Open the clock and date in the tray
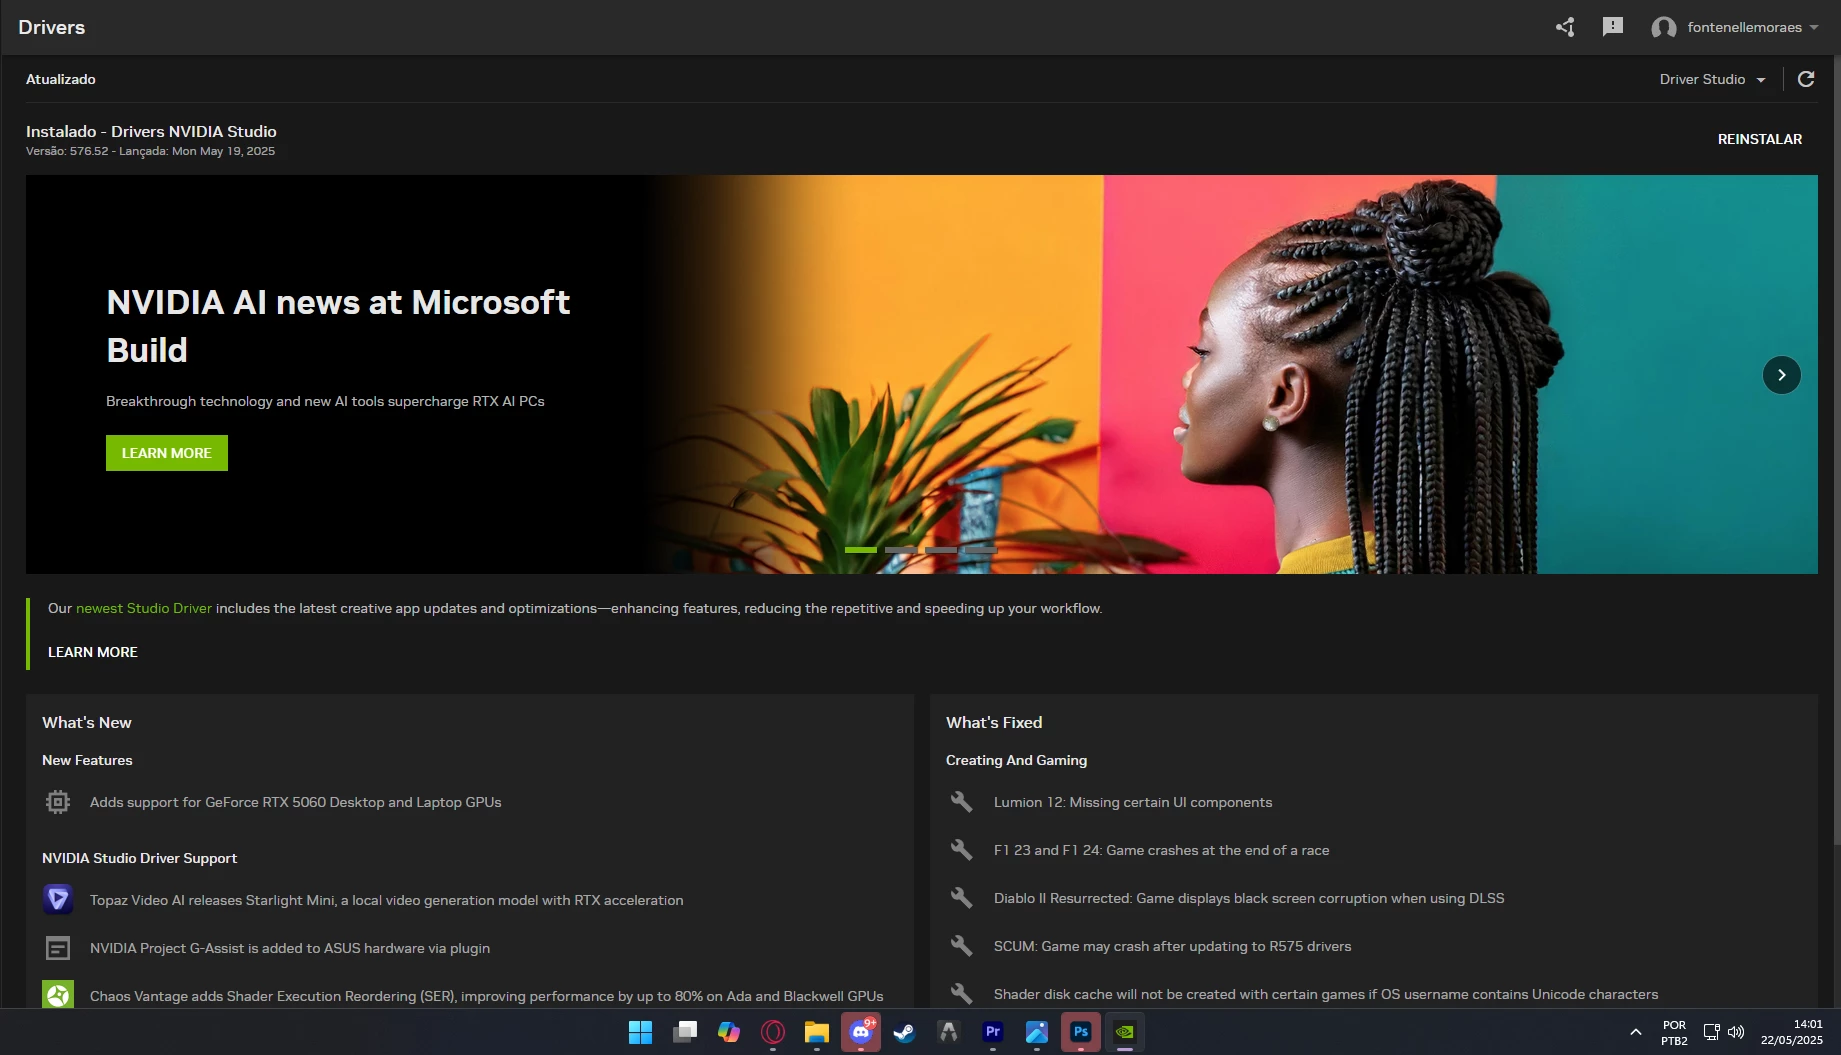Image resolution: width=1841 pixels, height=1055 pixels. pyautogui.click(x=1792, y=1032)
